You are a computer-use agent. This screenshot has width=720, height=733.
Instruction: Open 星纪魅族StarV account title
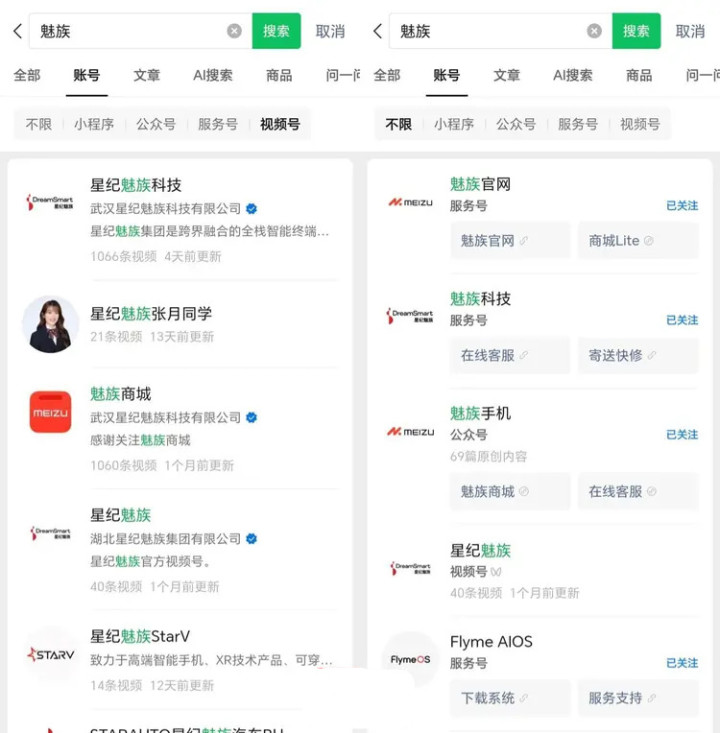140,636
